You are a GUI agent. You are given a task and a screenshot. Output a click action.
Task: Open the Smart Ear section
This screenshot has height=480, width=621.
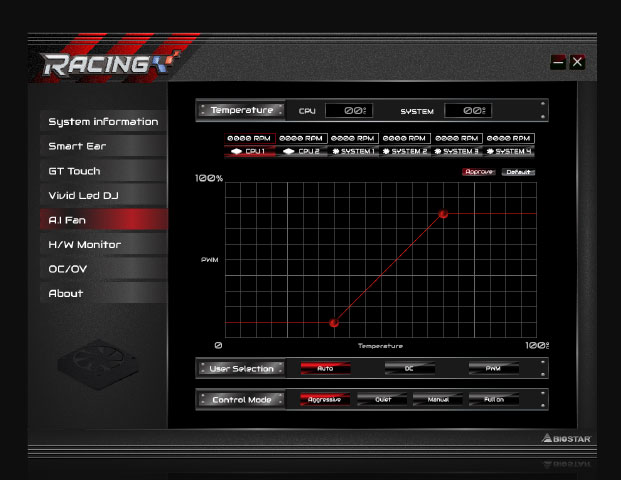tap(103, 146)
